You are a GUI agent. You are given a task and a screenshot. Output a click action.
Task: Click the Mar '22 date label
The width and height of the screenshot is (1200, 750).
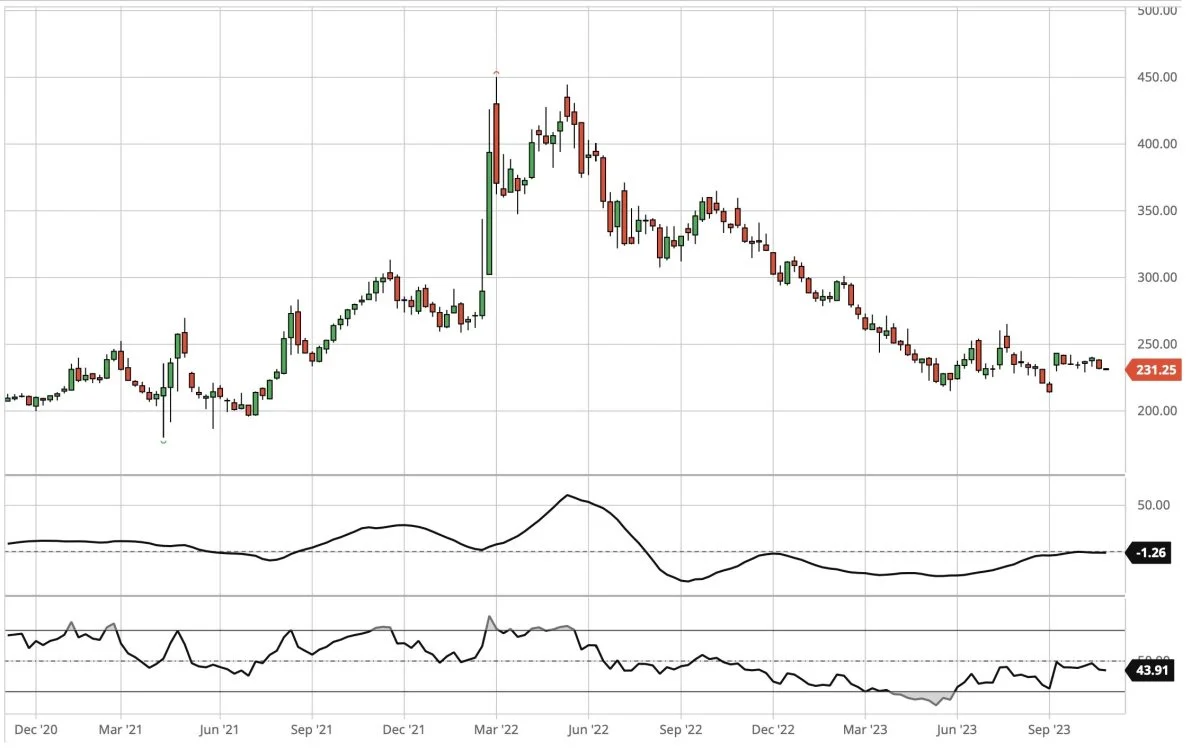(496, 729)
